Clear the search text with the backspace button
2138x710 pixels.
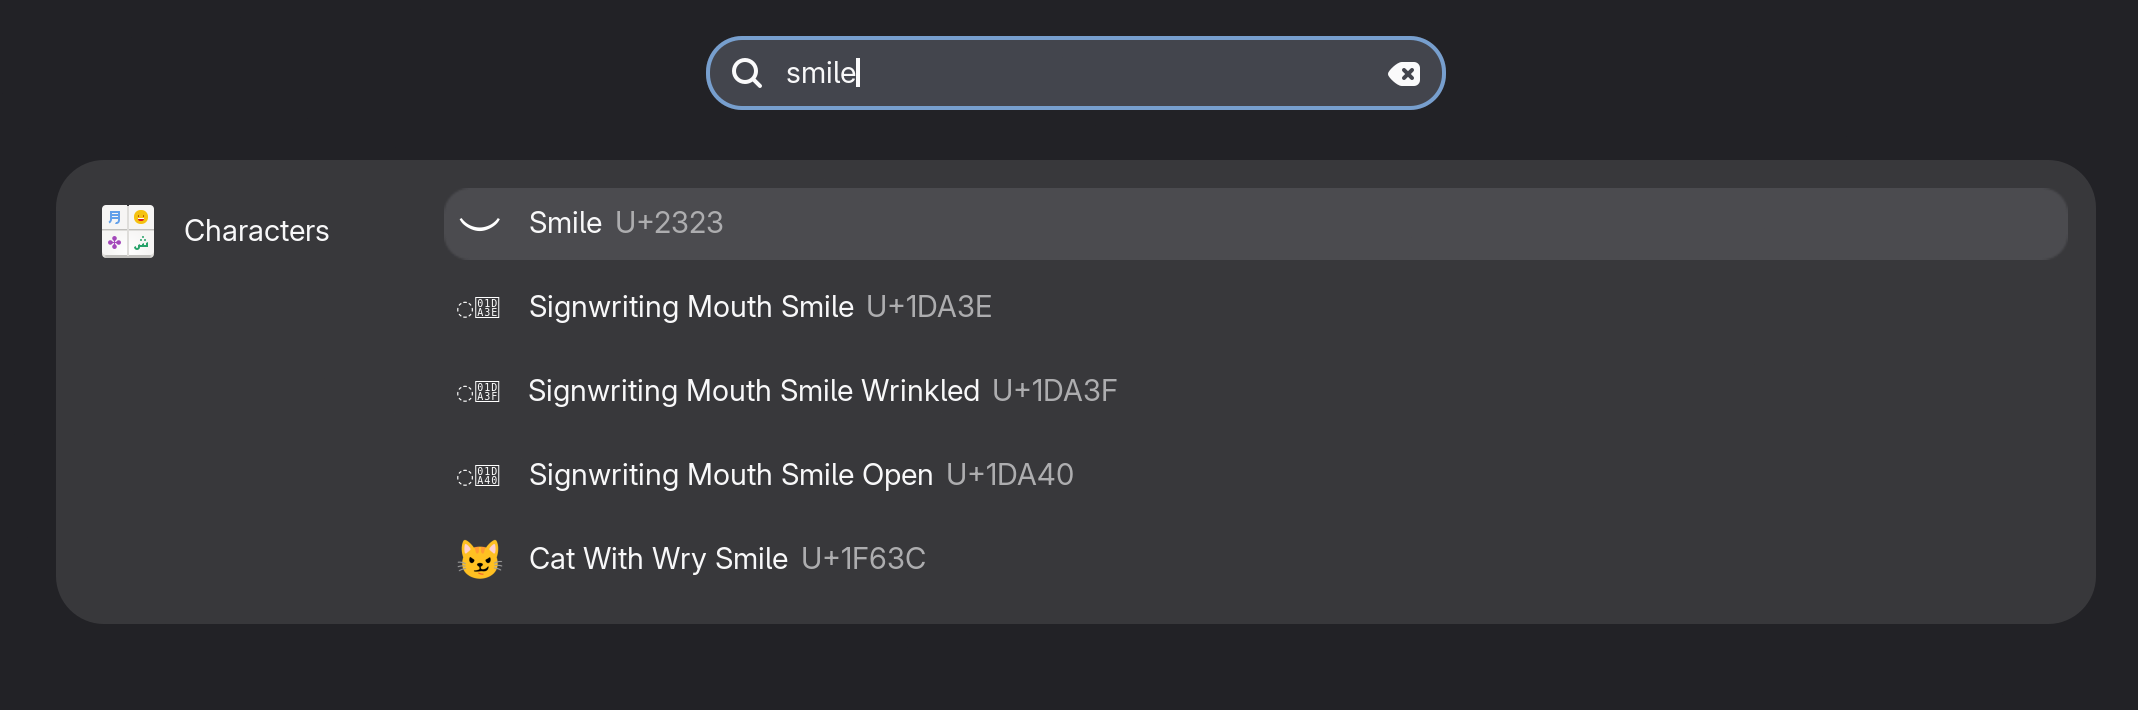[1404, 74]
